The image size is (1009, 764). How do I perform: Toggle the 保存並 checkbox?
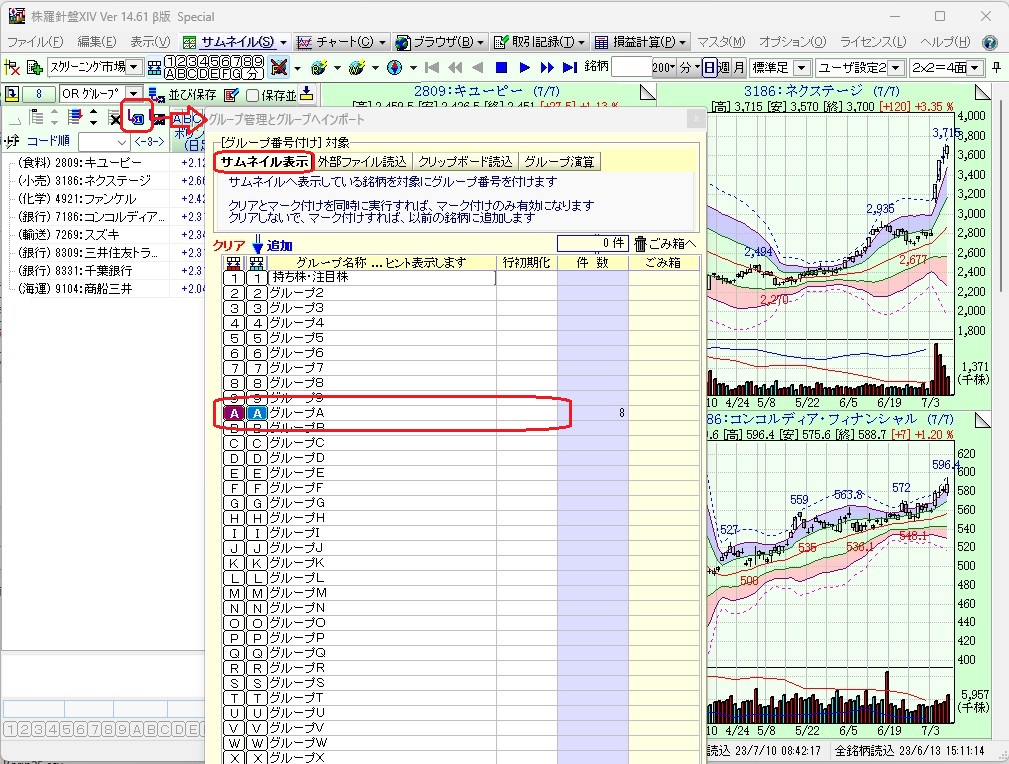click(x=253, y=95)
